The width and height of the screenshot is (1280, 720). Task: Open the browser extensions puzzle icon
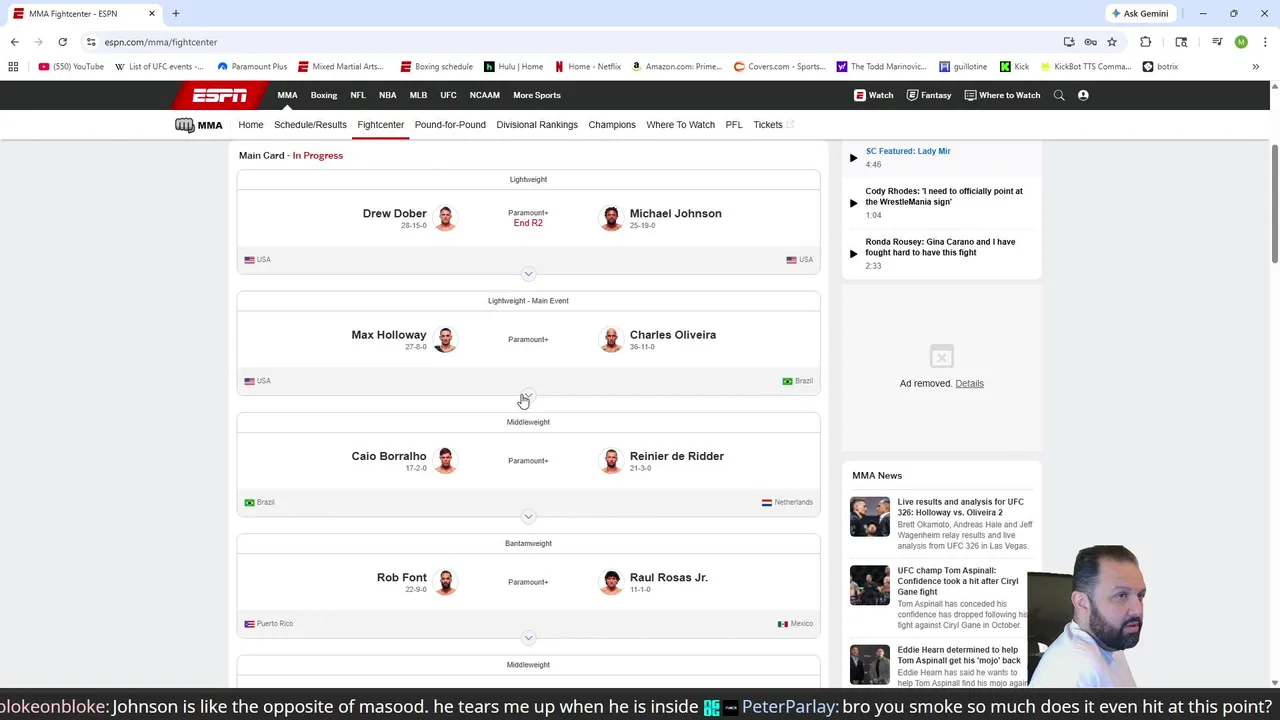[x=1145, y=42]
